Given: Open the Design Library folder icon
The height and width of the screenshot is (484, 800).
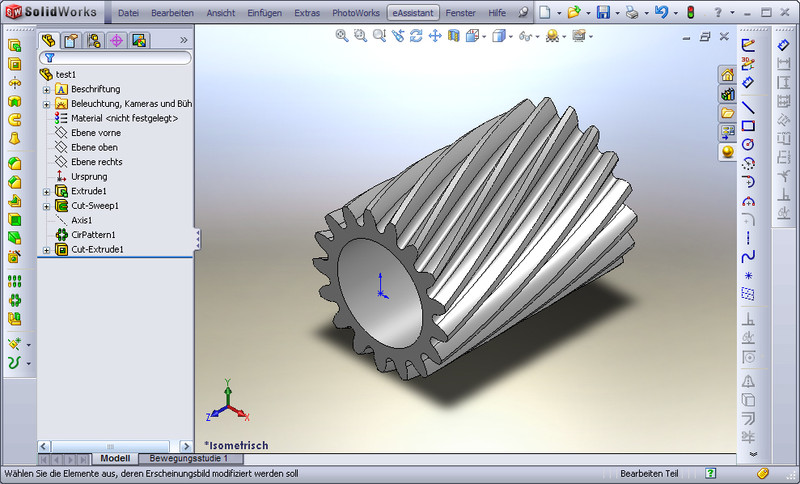Looking at the screenshot, I should (x=727, y=113).
